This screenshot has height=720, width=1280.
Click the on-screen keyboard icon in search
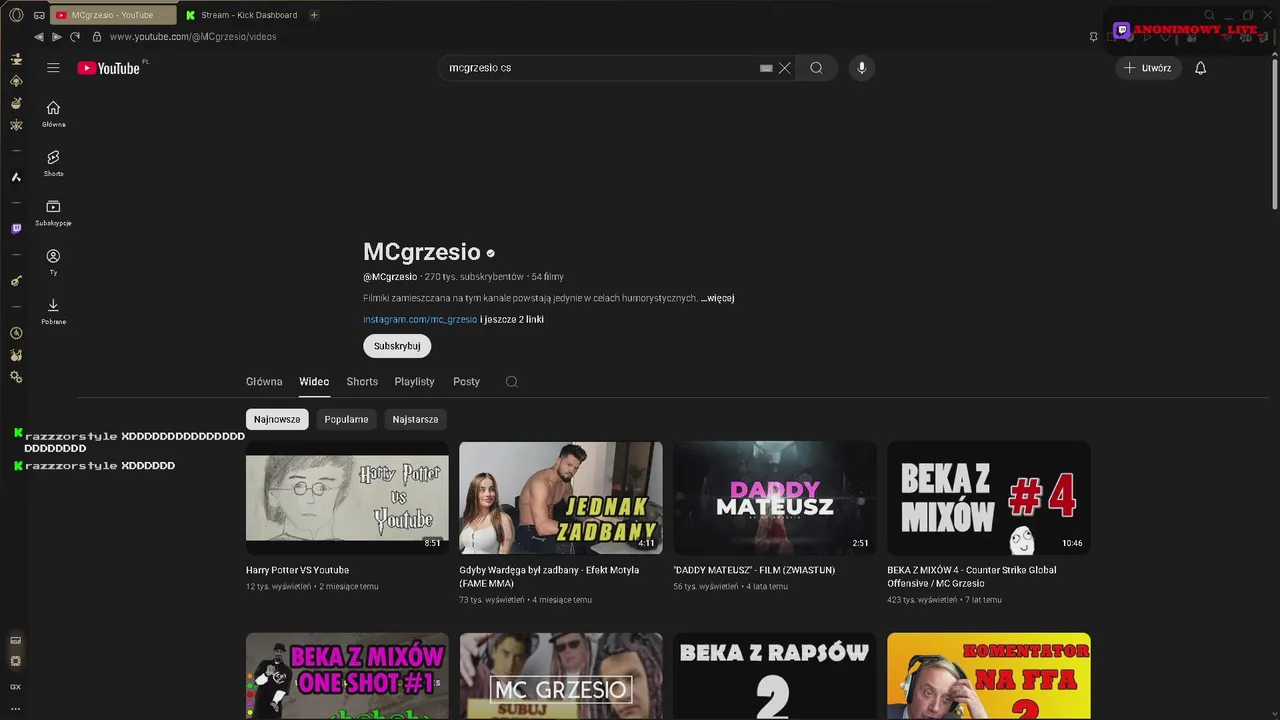tap(766, 68)
